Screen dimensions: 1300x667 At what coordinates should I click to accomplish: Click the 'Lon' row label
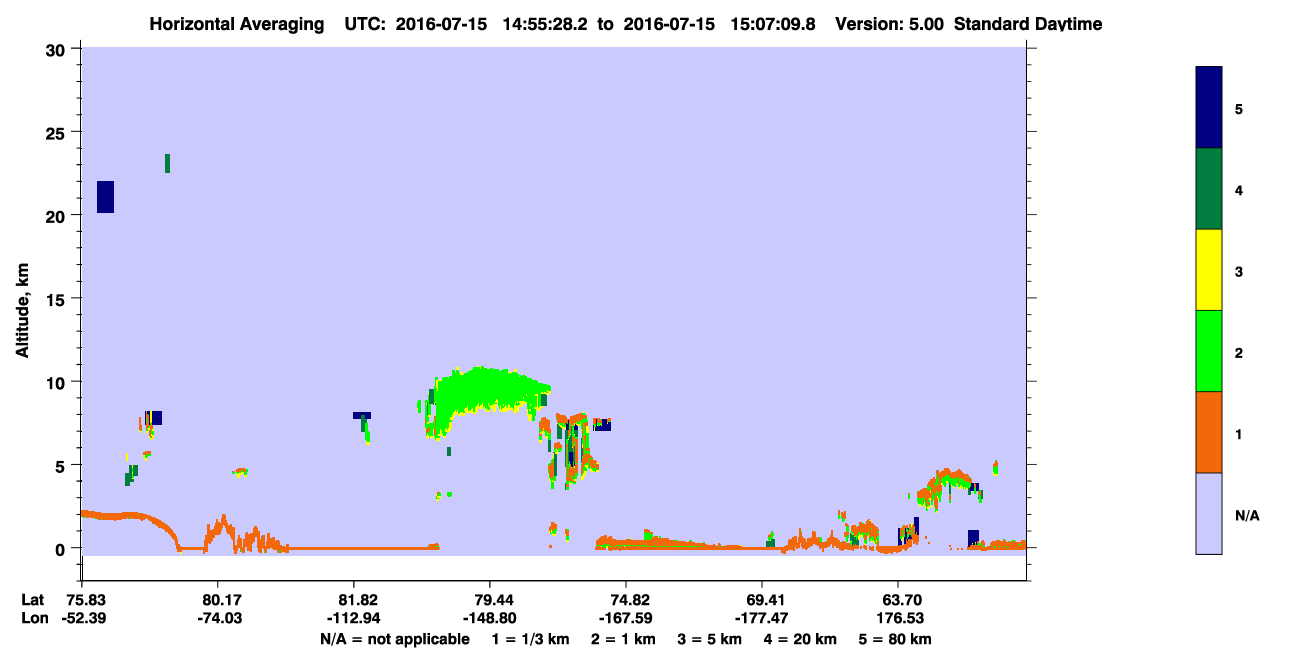(x=33, y=618)
